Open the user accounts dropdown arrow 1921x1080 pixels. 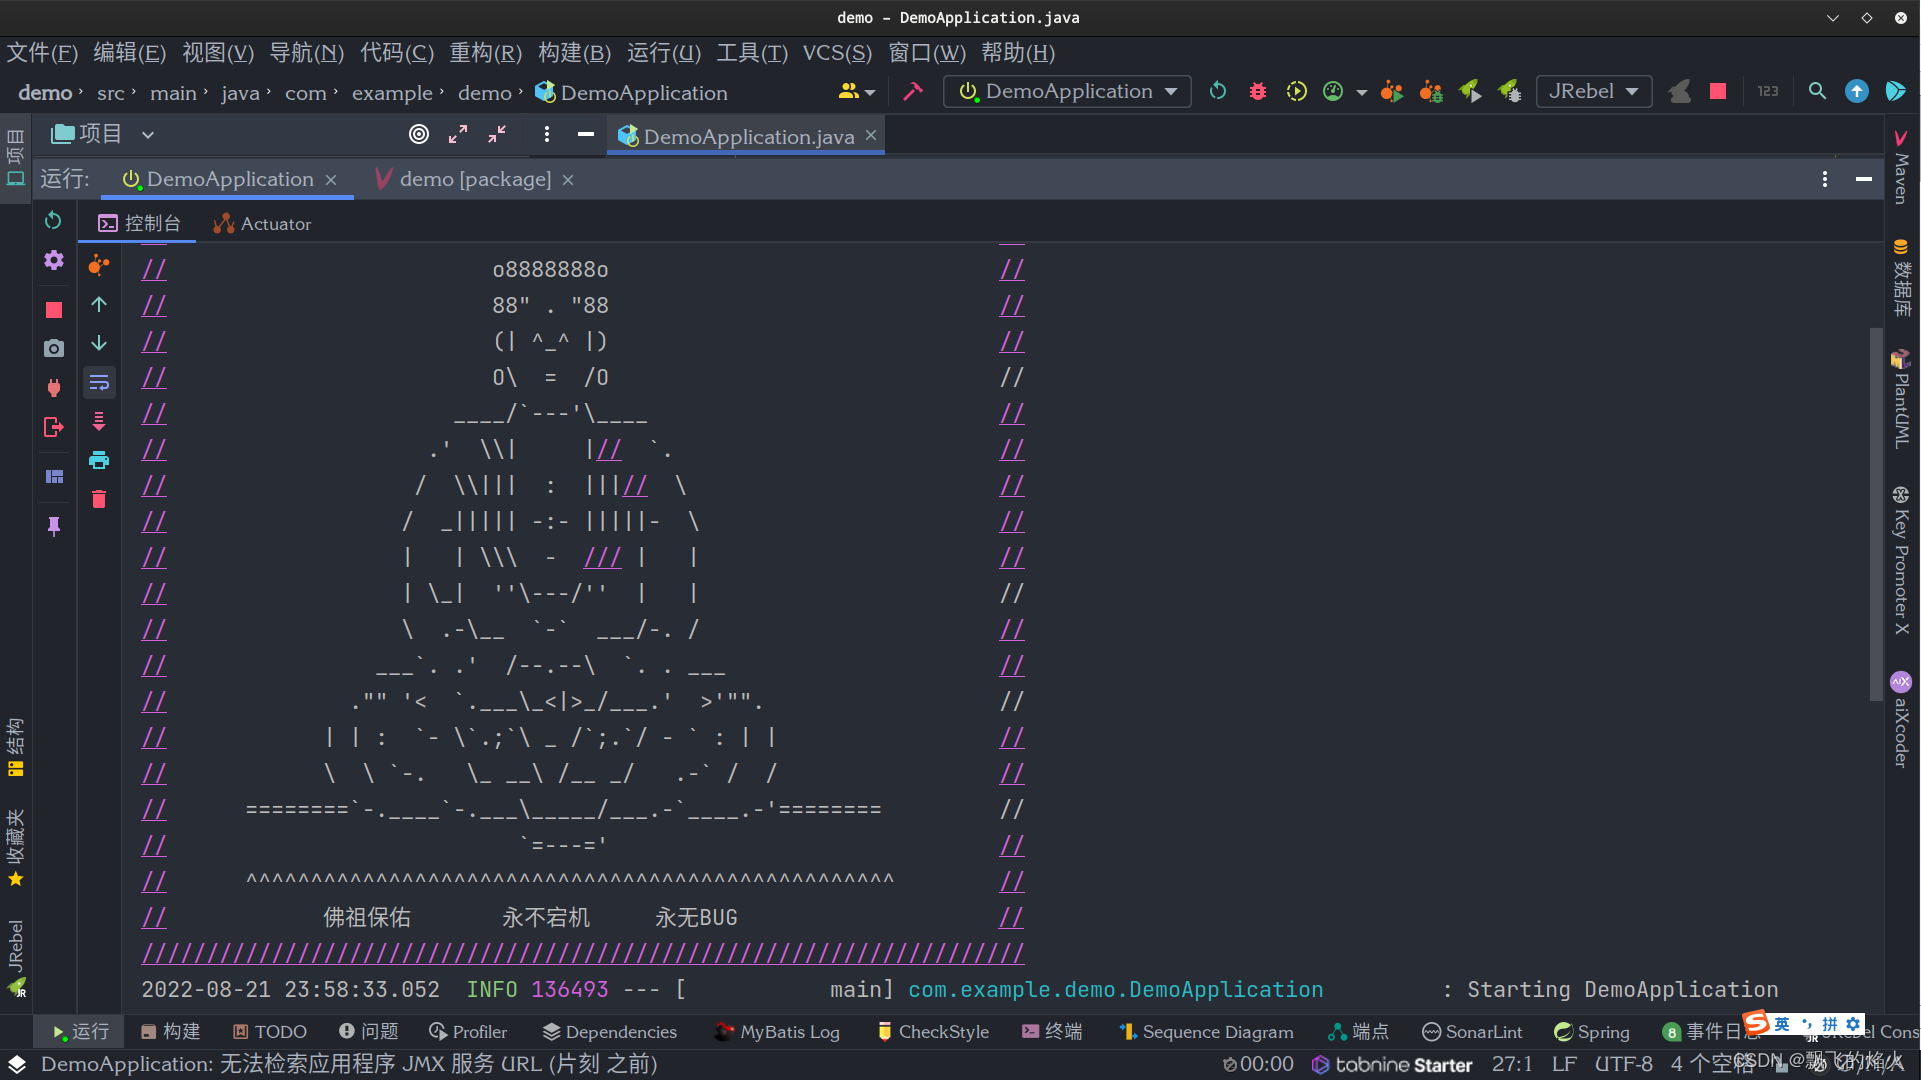pyautogui.click(x=870, y=92)
